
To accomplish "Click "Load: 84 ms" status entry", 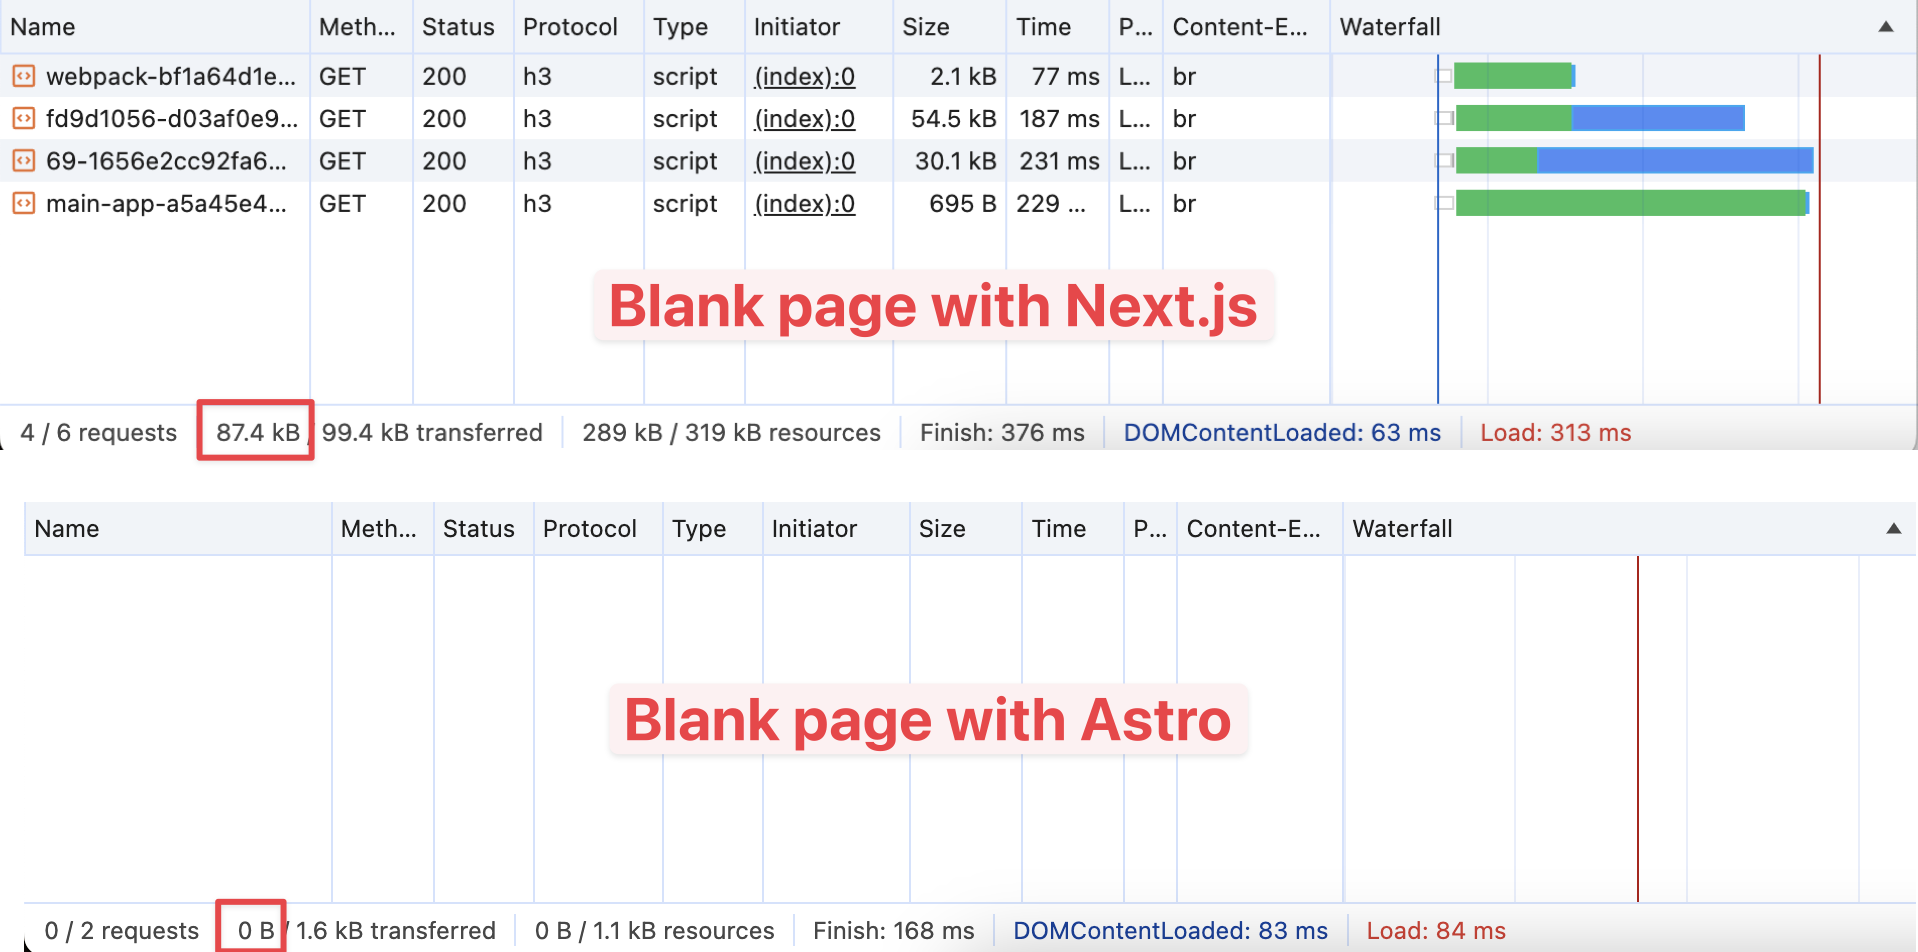I will tap(1435, 931).
